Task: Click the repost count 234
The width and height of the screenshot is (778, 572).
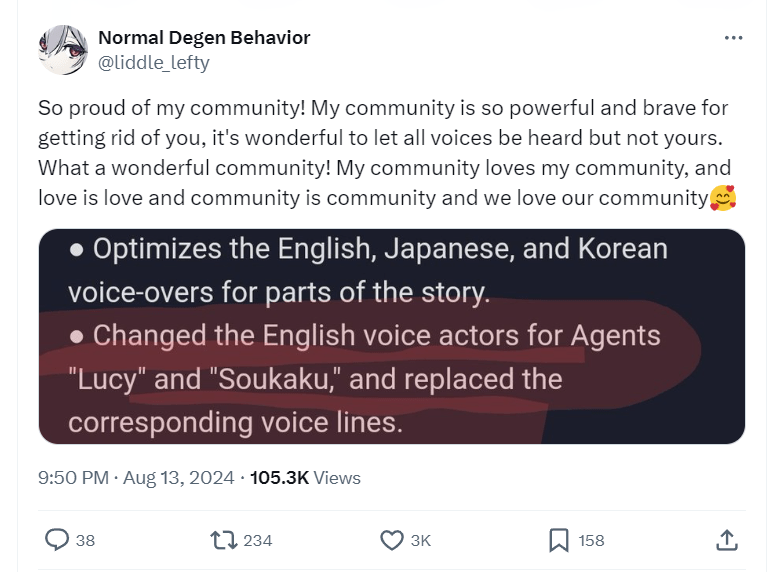Action: pyautogui.click(x=258, y=540)
